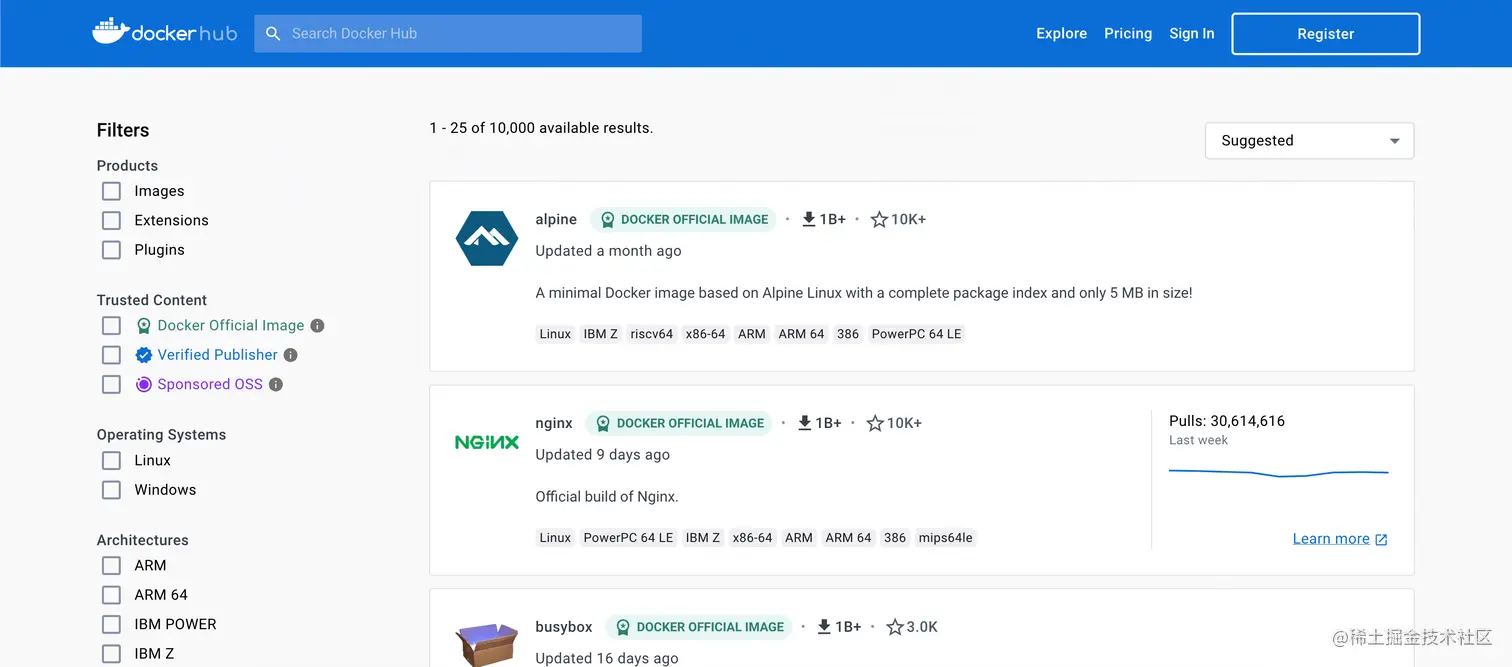
Task: Click alpine's Linux tag
Action: (555, 334)
